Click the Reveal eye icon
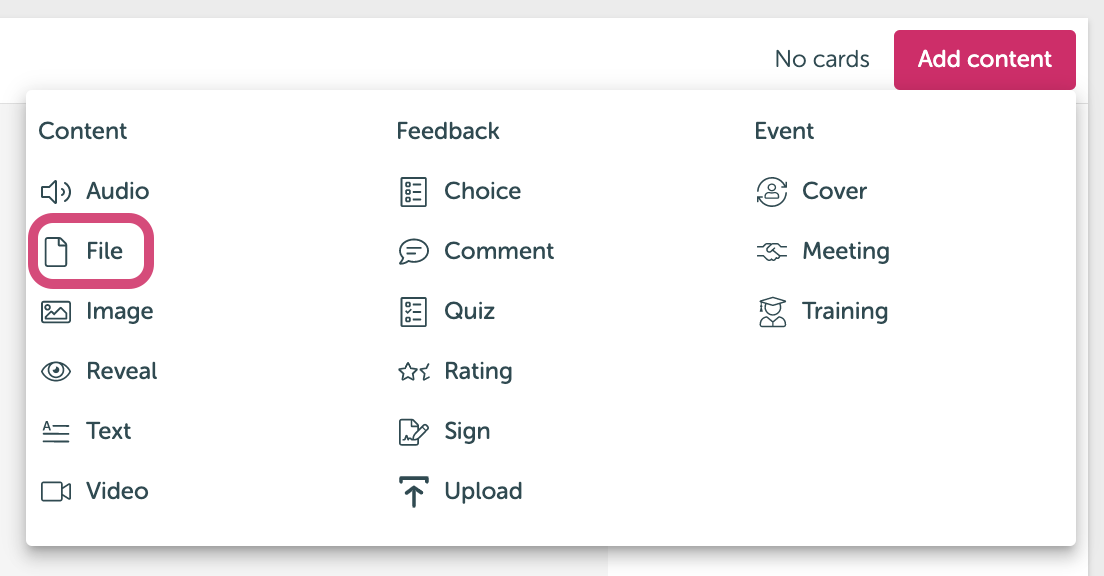Viewport: 1104px width, 576px height. pos(56,371)
